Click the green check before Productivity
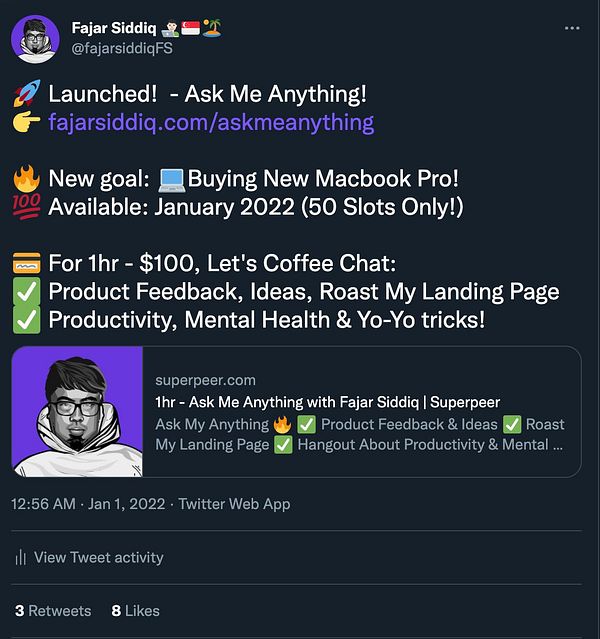Image resolution: width=600 pixels, height=639 pixels. click(26, 321)
